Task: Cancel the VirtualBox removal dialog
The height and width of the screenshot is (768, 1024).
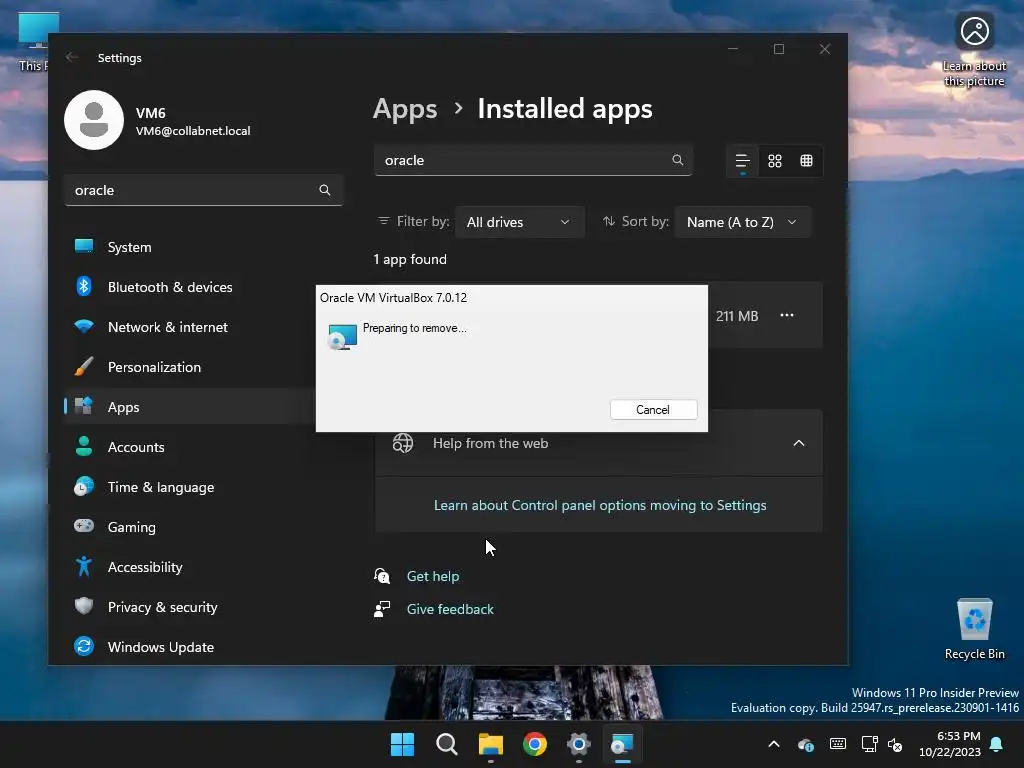Action: [653, 409]
